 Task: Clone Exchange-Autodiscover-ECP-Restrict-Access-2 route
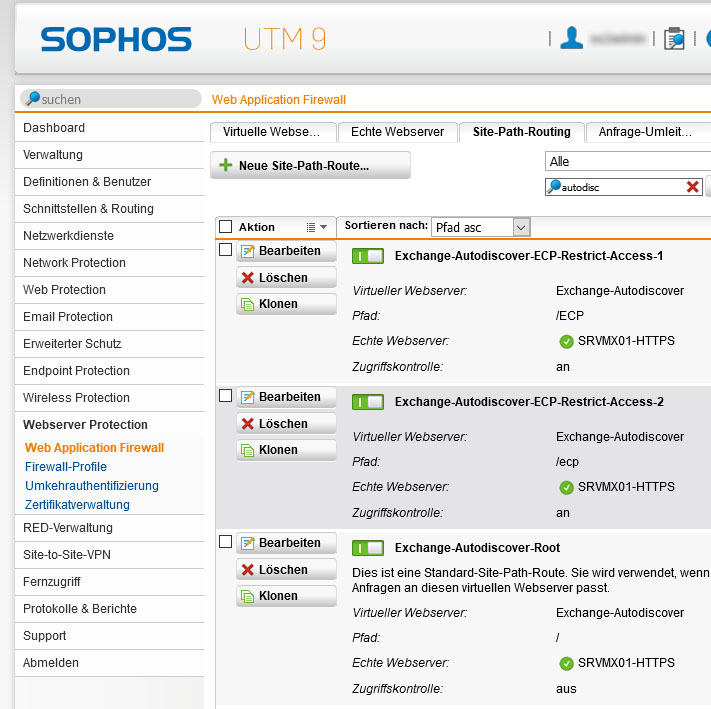(286, 450)
